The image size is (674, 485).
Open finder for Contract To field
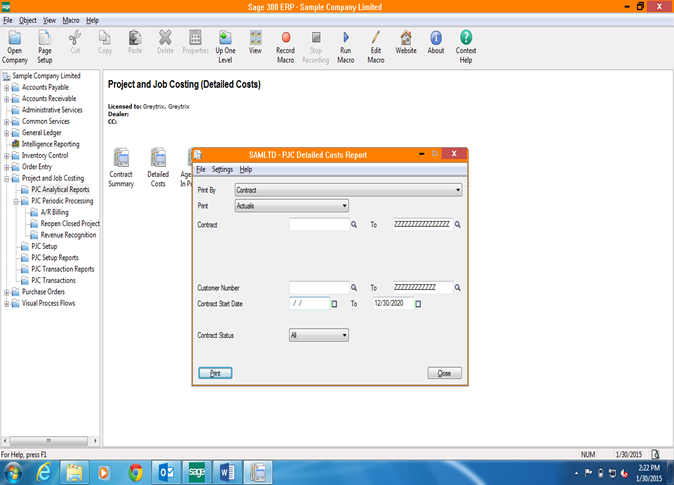458,224
